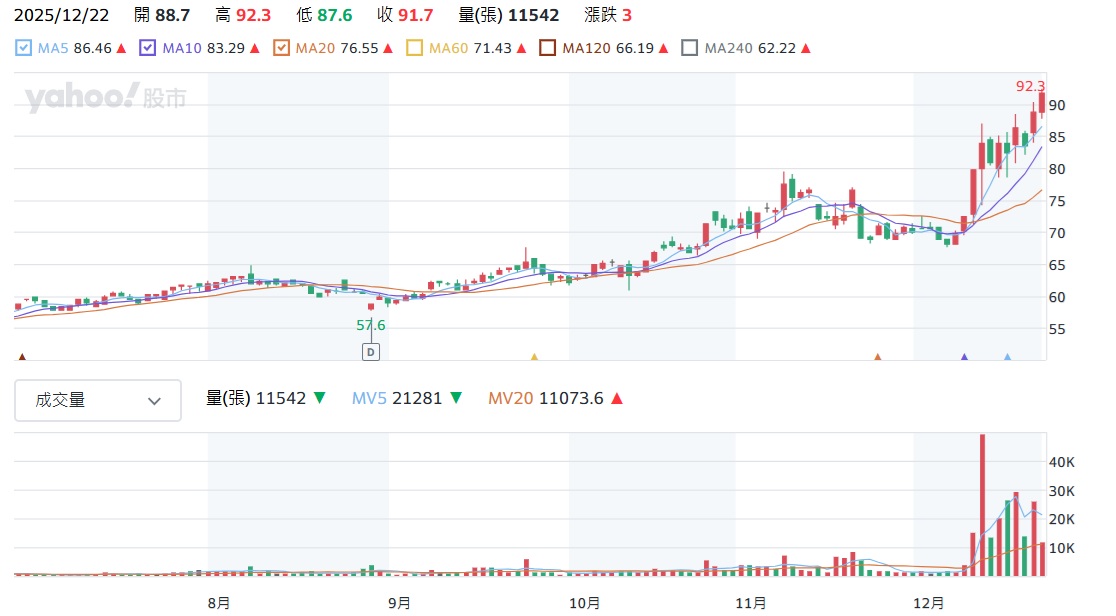This screenshot has width=1116, height=616.
Task: Click the 8月 label on time axis
Action: 219,603
